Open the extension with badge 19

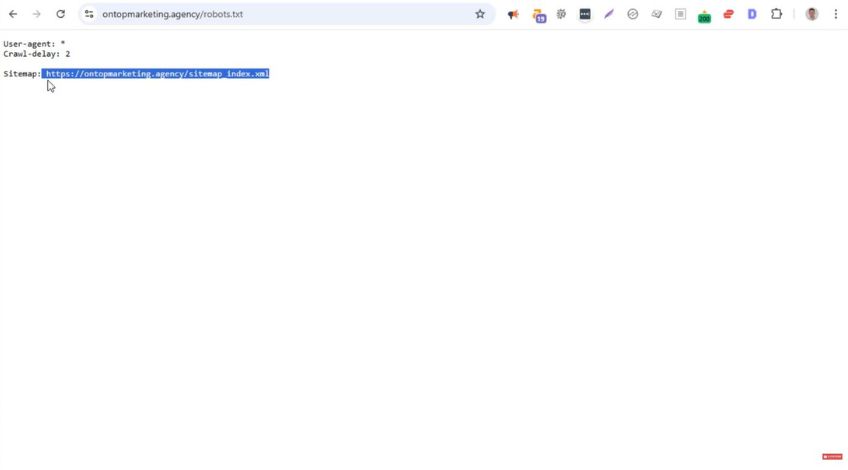click(539, 15)
